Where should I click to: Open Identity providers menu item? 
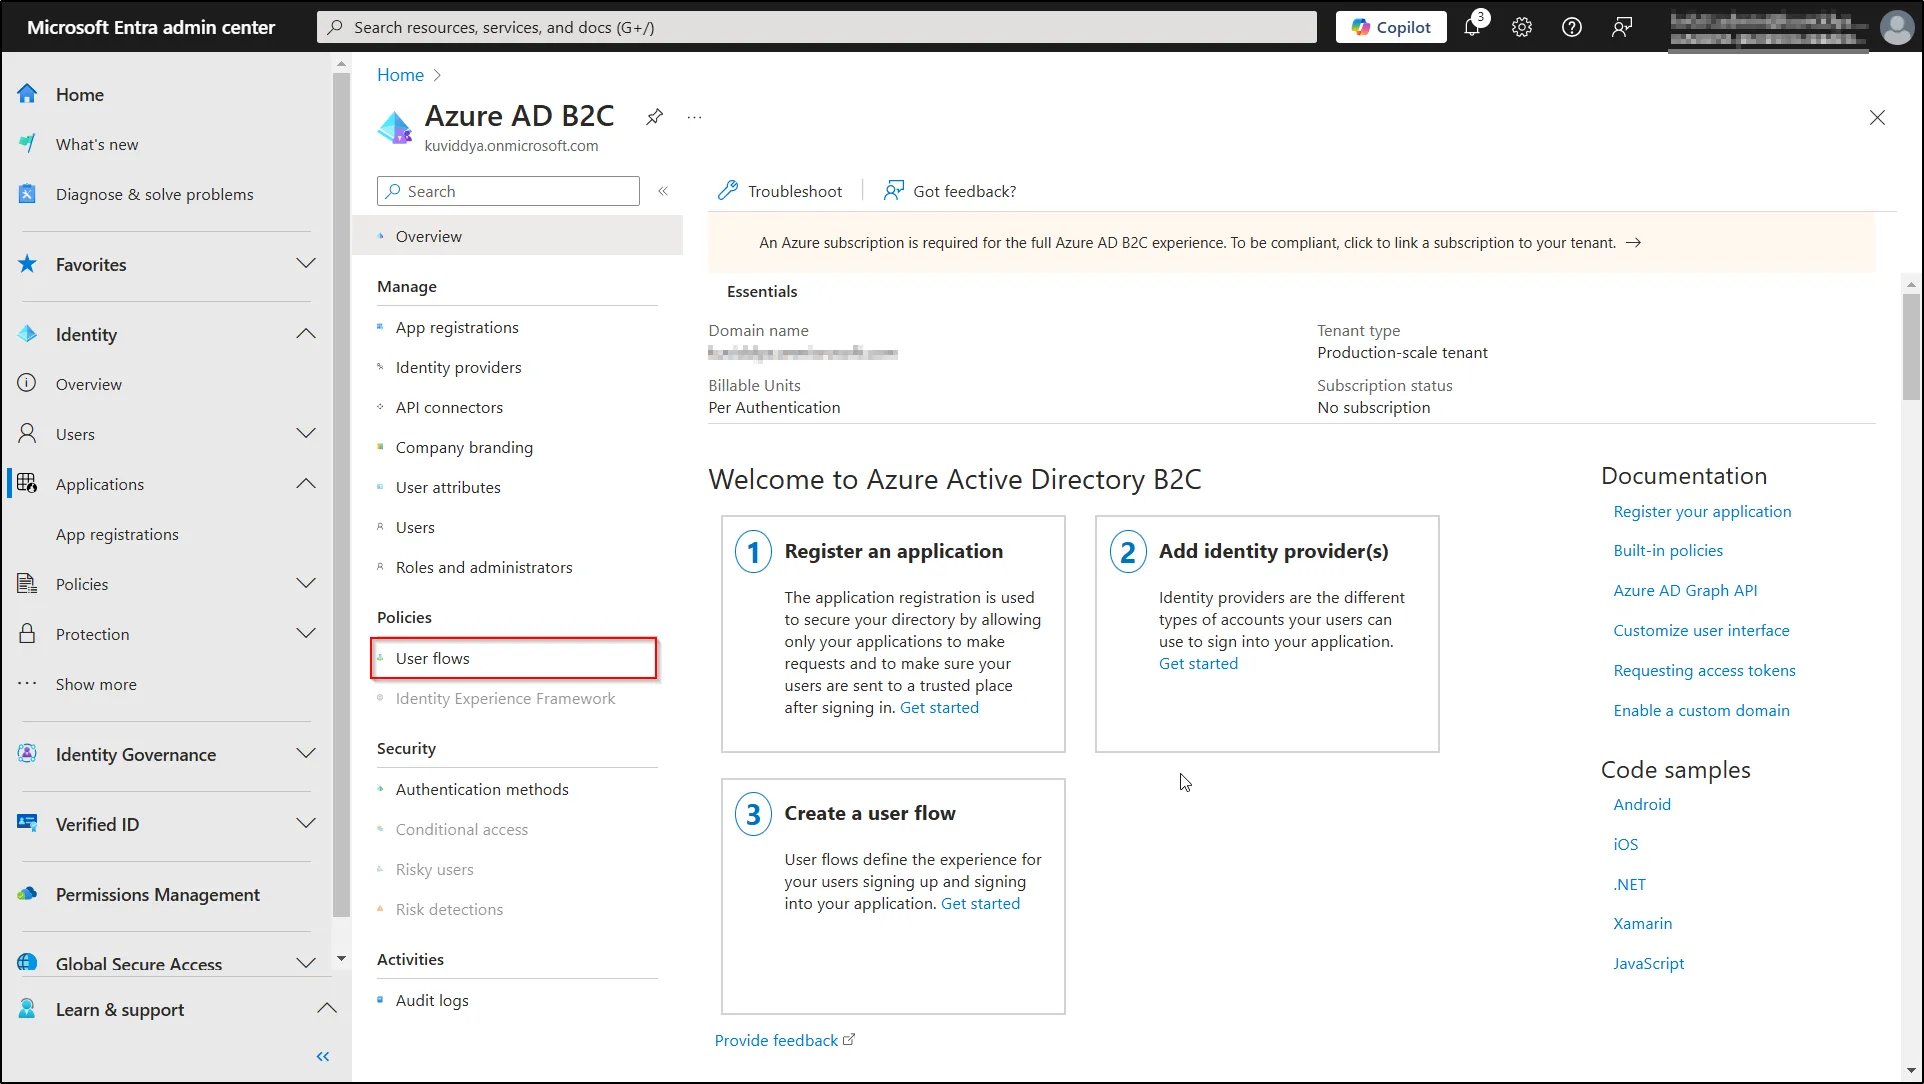point(458,367)
